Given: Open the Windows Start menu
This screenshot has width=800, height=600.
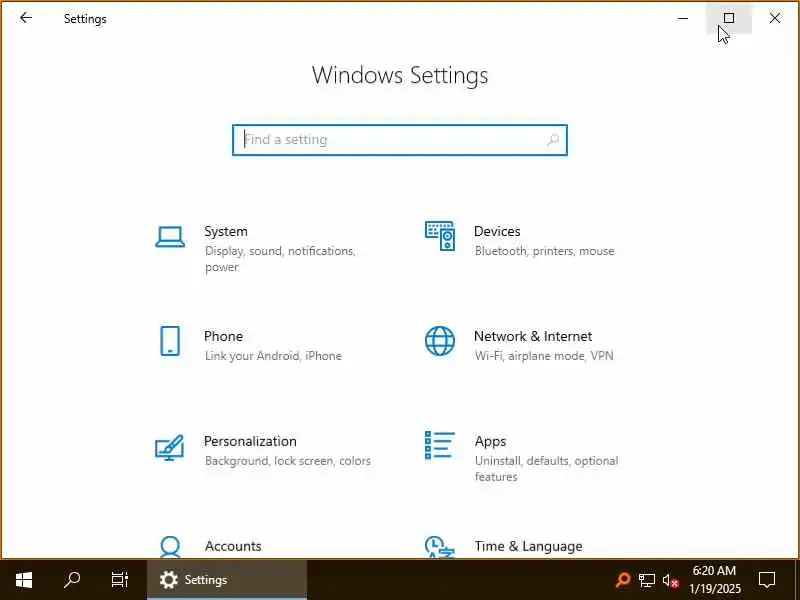Looking at the screenshot, I should click(24, 580).
